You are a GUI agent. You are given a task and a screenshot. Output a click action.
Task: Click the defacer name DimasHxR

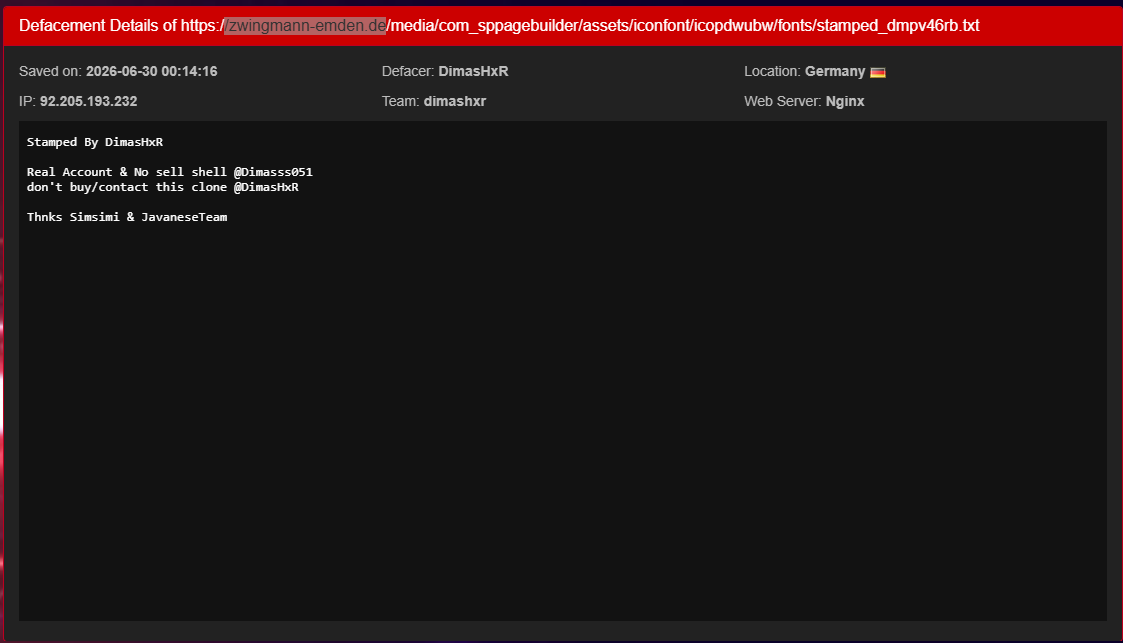473,72
